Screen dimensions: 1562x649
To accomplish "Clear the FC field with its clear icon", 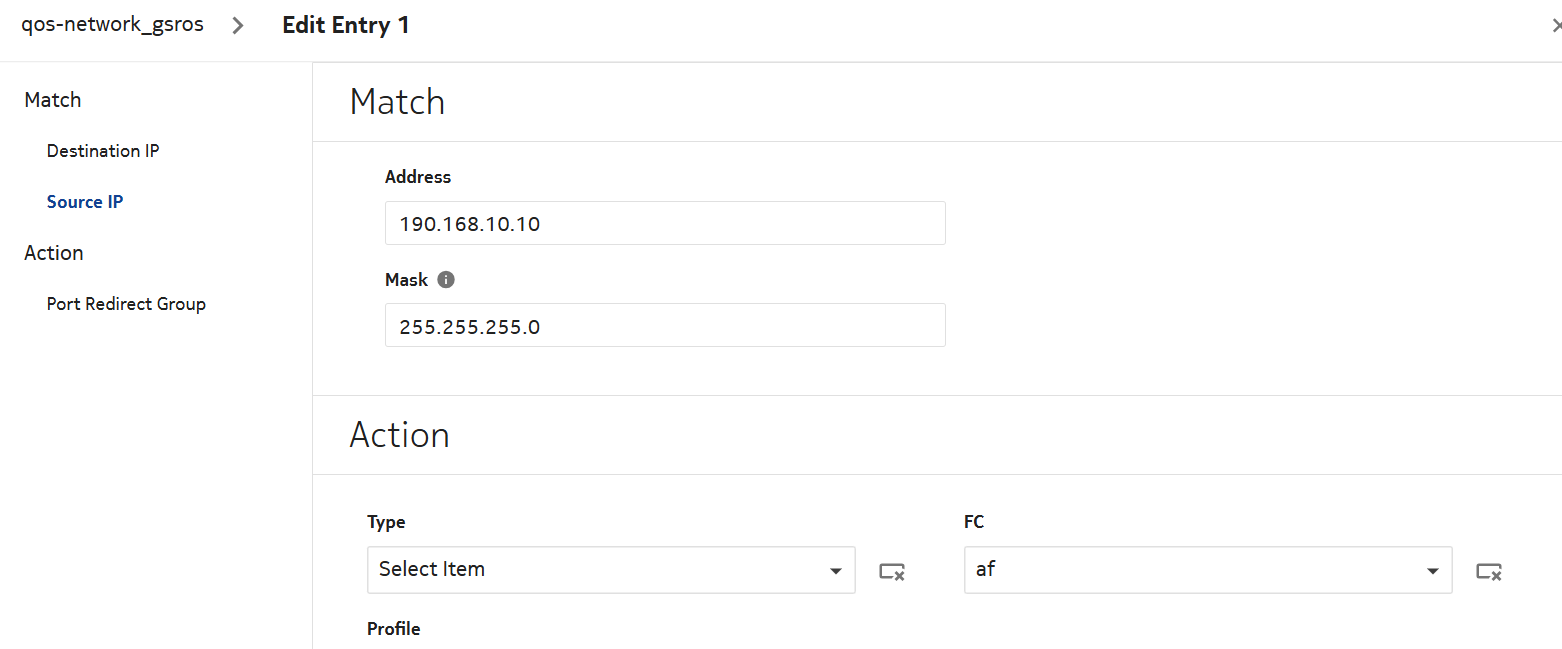I will (x=1489, y=571).
